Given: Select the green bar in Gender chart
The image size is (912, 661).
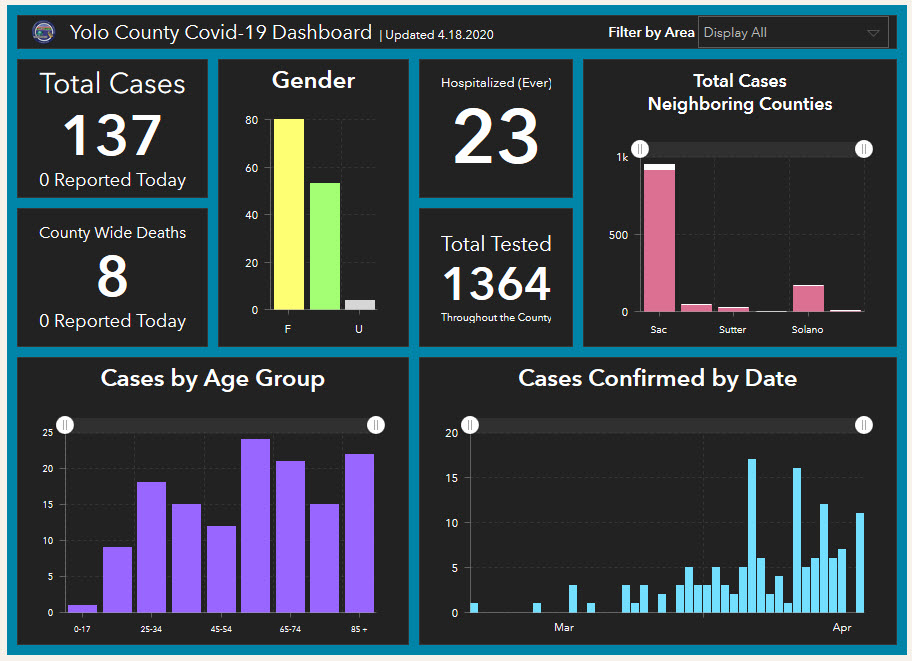Looking at the screenshot, I should click(325, 246).
